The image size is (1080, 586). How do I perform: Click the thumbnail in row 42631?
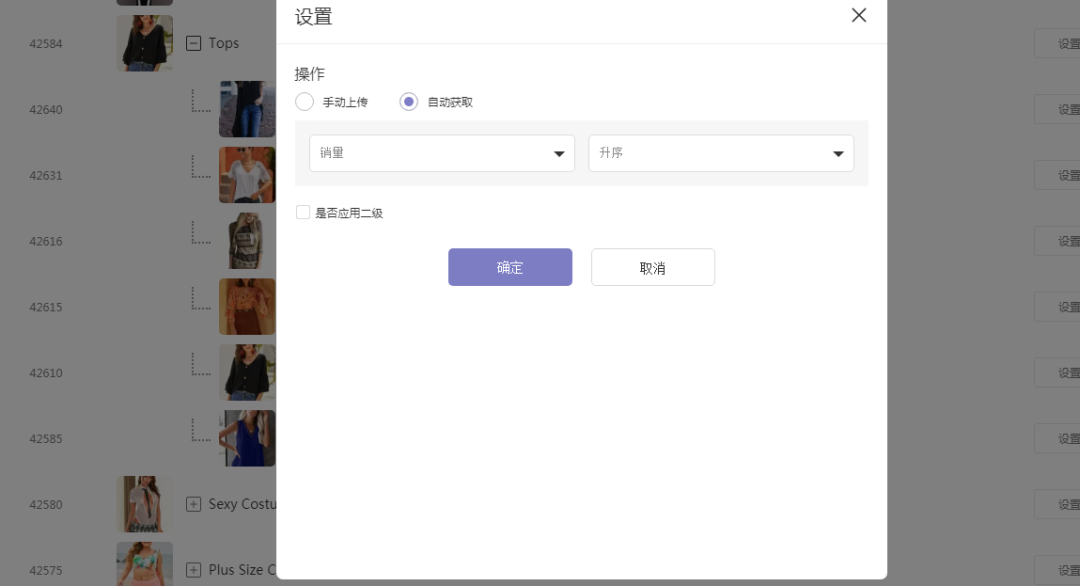tap(246, 175)
